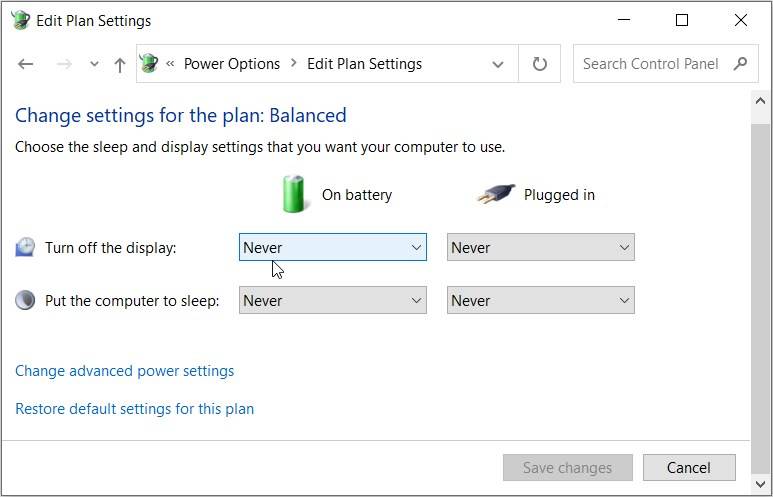The width and height of the screenshot is (773, 497).
Task: Open display-off dropdown for On battery
Action: (332, 247)
